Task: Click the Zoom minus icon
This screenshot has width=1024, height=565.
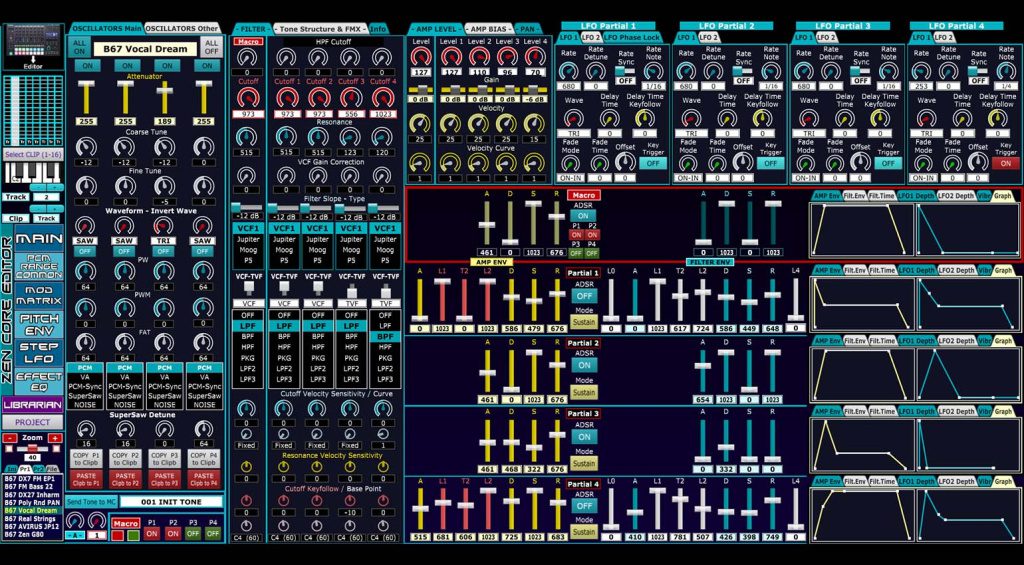Action: (10, 438)
